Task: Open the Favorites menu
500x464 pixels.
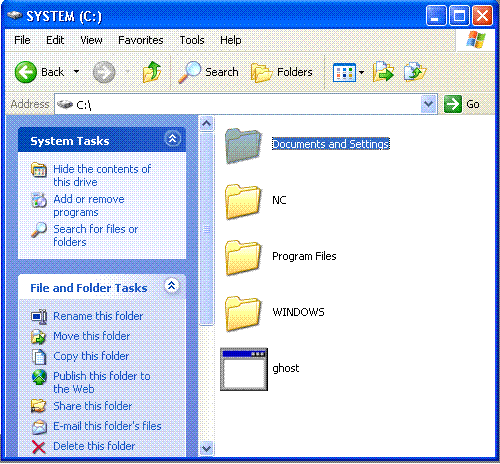Action: [x=141, y=40]
